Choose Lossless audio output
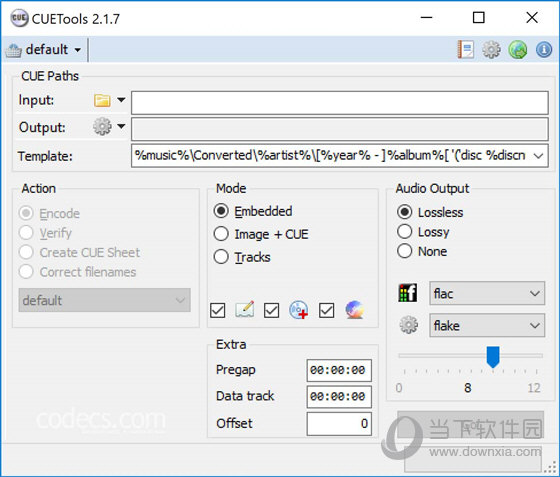The height and width of the screenshot is (477, 560). pyautogui.click(x=405, y=212)
